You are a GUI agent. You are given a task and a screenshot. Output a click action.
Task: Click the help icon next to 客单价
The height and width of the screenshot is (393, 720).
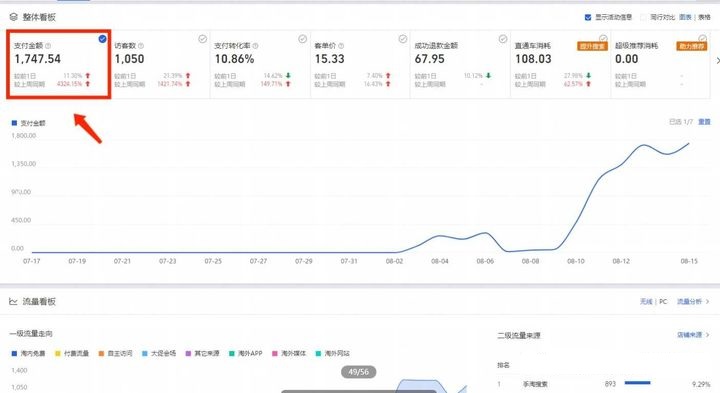[x=341, y=46]
